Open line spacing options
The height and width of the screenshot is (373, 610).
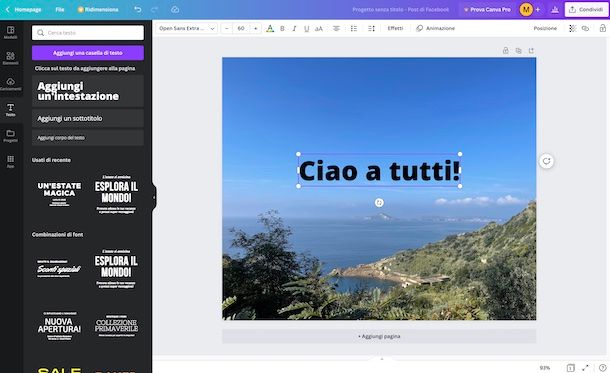coord(371,28)
